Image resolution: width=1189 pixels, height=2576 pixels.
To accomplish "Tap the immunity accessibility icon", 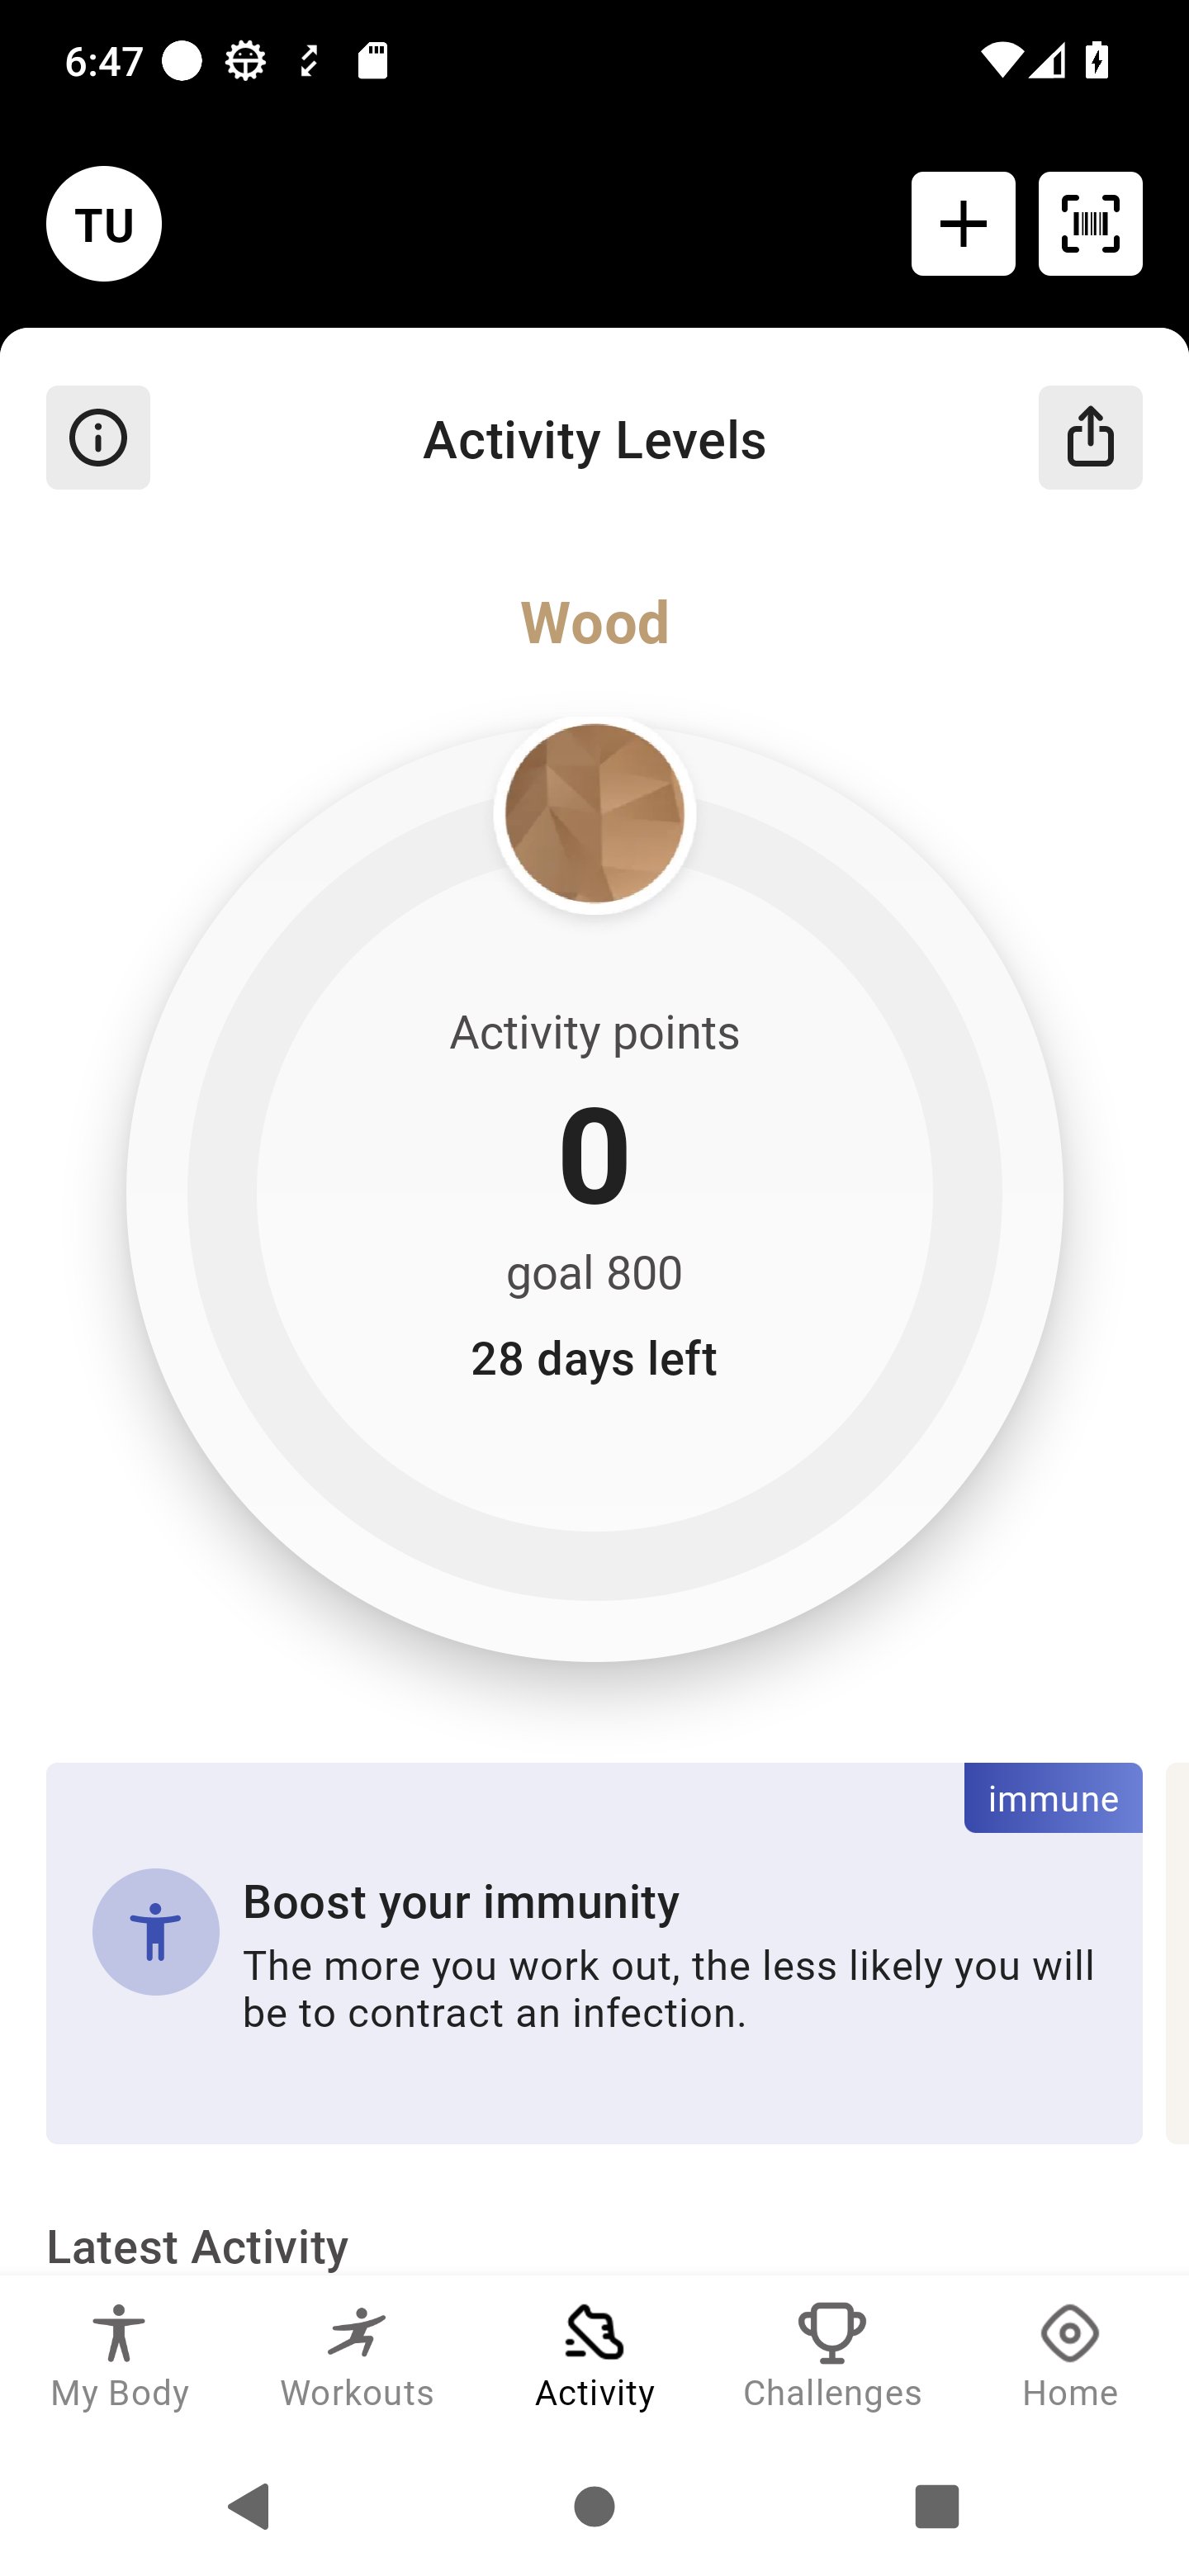I will [156, 1932].
